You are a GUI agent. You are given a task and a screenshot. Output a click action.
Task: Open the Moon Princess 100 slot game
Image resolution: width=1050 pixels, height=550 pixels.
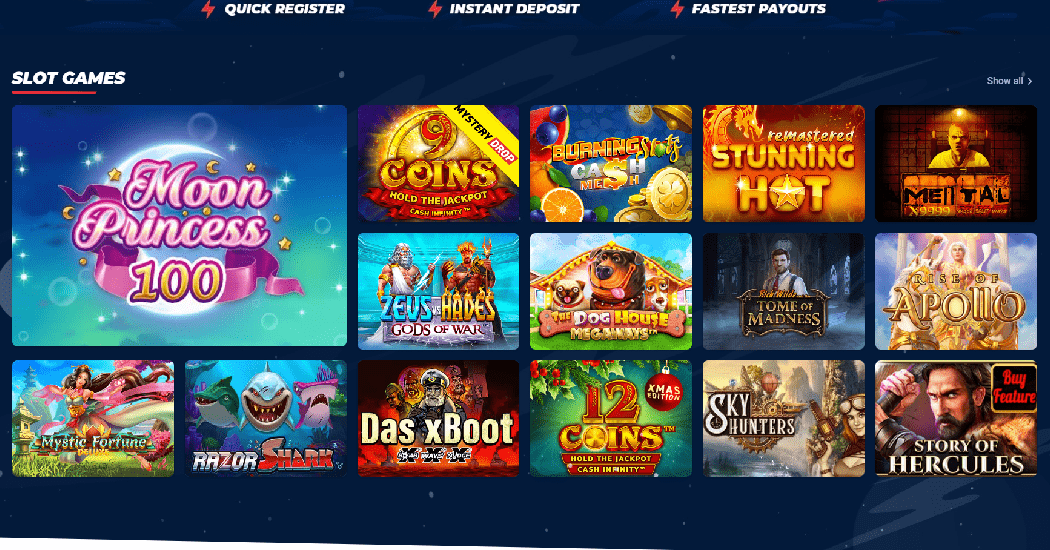click(x=179, y=225)
